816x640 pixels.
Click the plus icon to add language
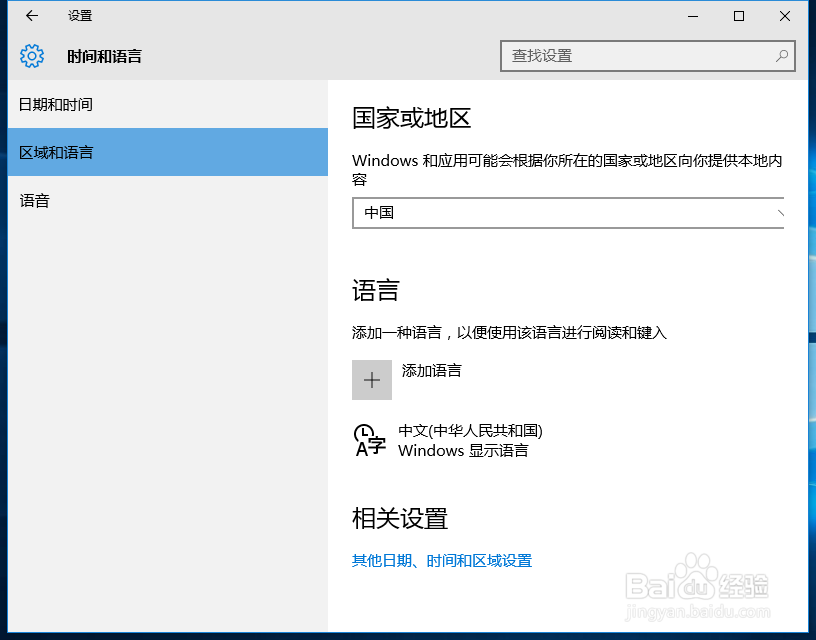point(372,380)
